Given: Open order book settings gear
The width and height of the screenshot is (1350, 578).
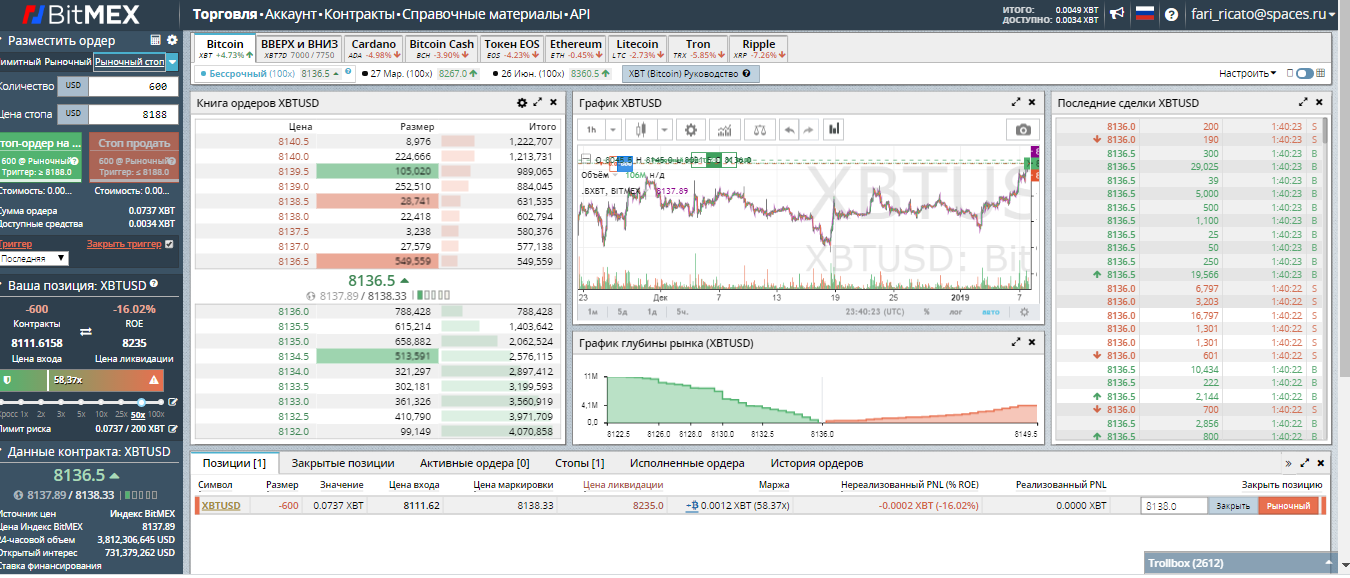Looking at the screenshot, I should point(521,103).
